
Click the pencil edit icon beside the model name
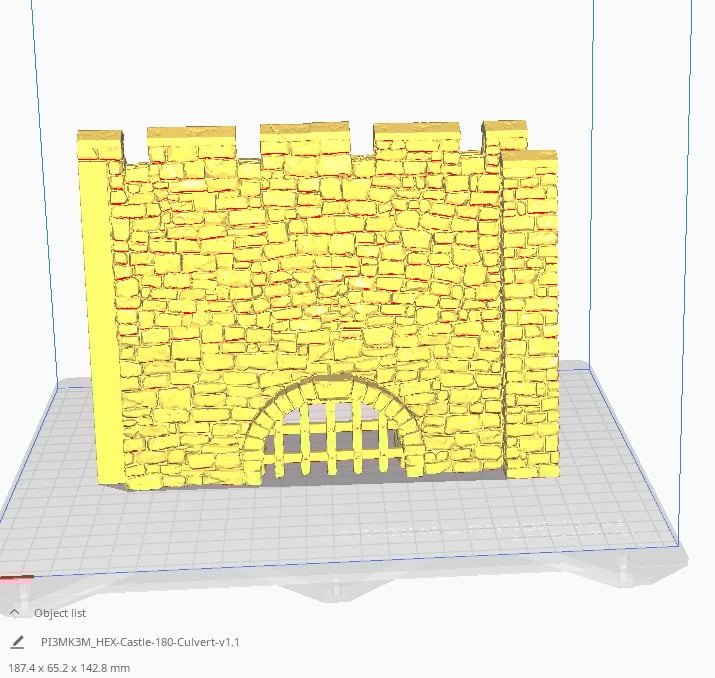[17, 642]
